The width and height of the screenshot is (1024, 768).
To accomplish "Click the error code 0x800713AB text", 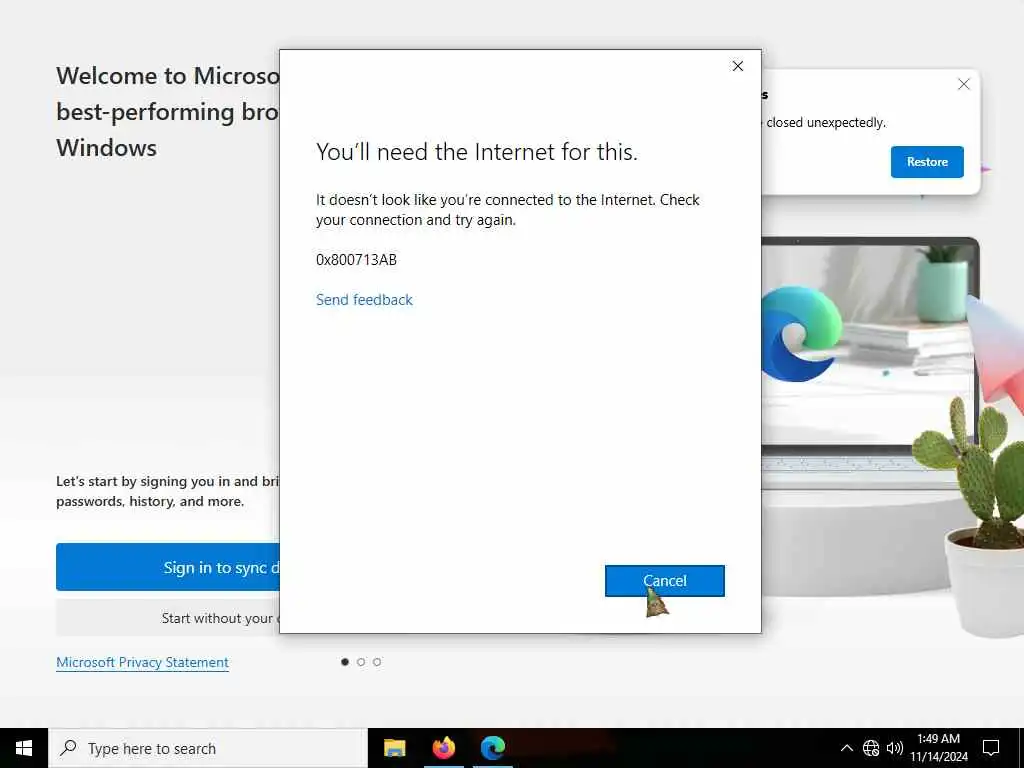I will [357, 260].
